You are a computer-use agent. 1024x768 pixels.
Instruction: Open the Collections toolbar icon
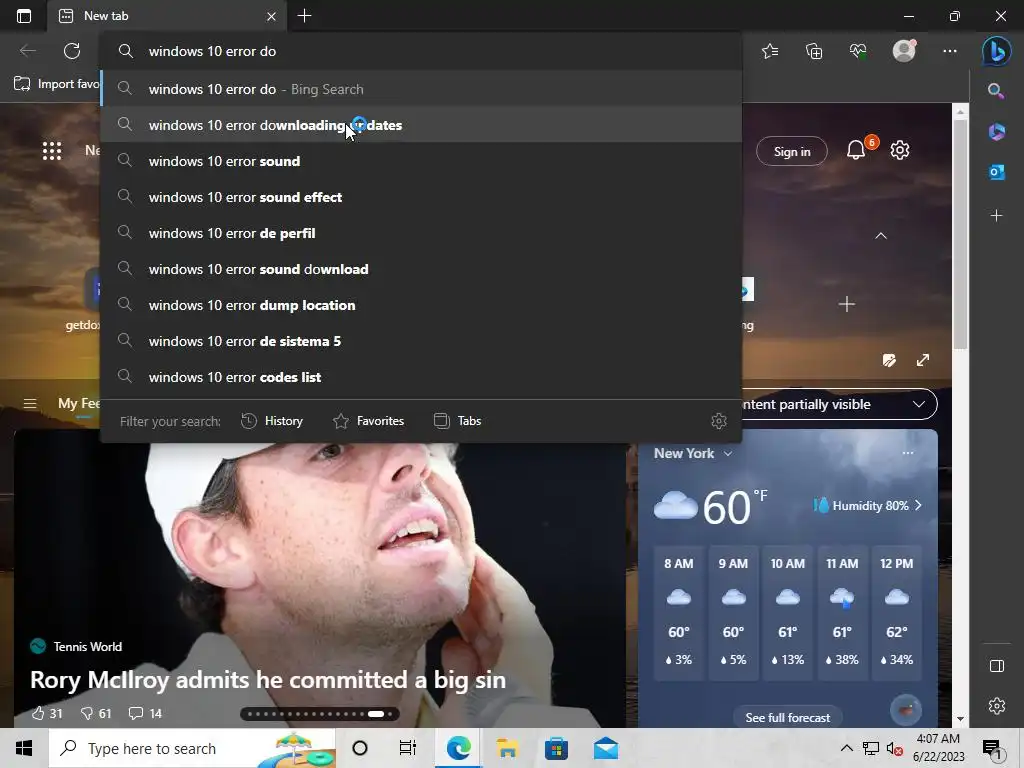[x=814, y=51]
